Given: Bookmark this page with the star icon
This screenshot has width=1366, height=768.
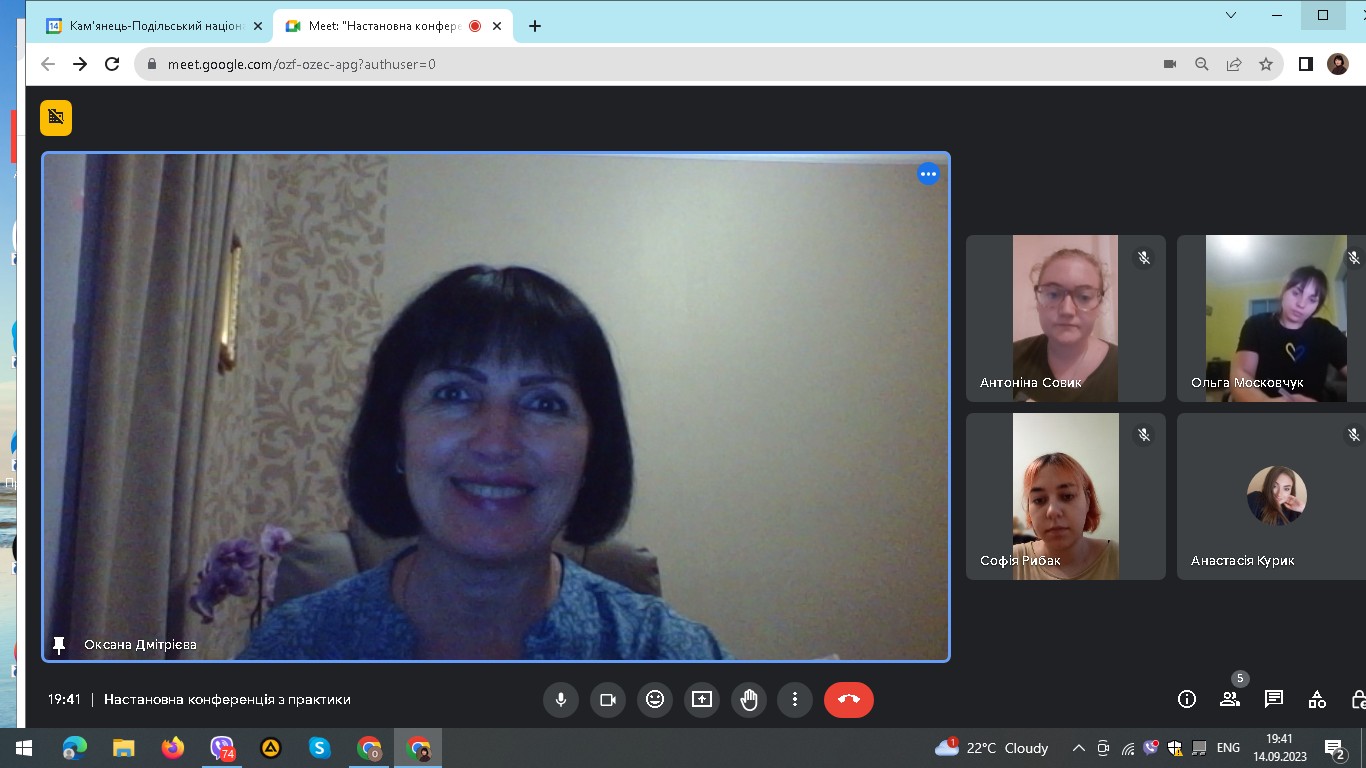Looking at the screenshot, I should (x=1266, y=64).
